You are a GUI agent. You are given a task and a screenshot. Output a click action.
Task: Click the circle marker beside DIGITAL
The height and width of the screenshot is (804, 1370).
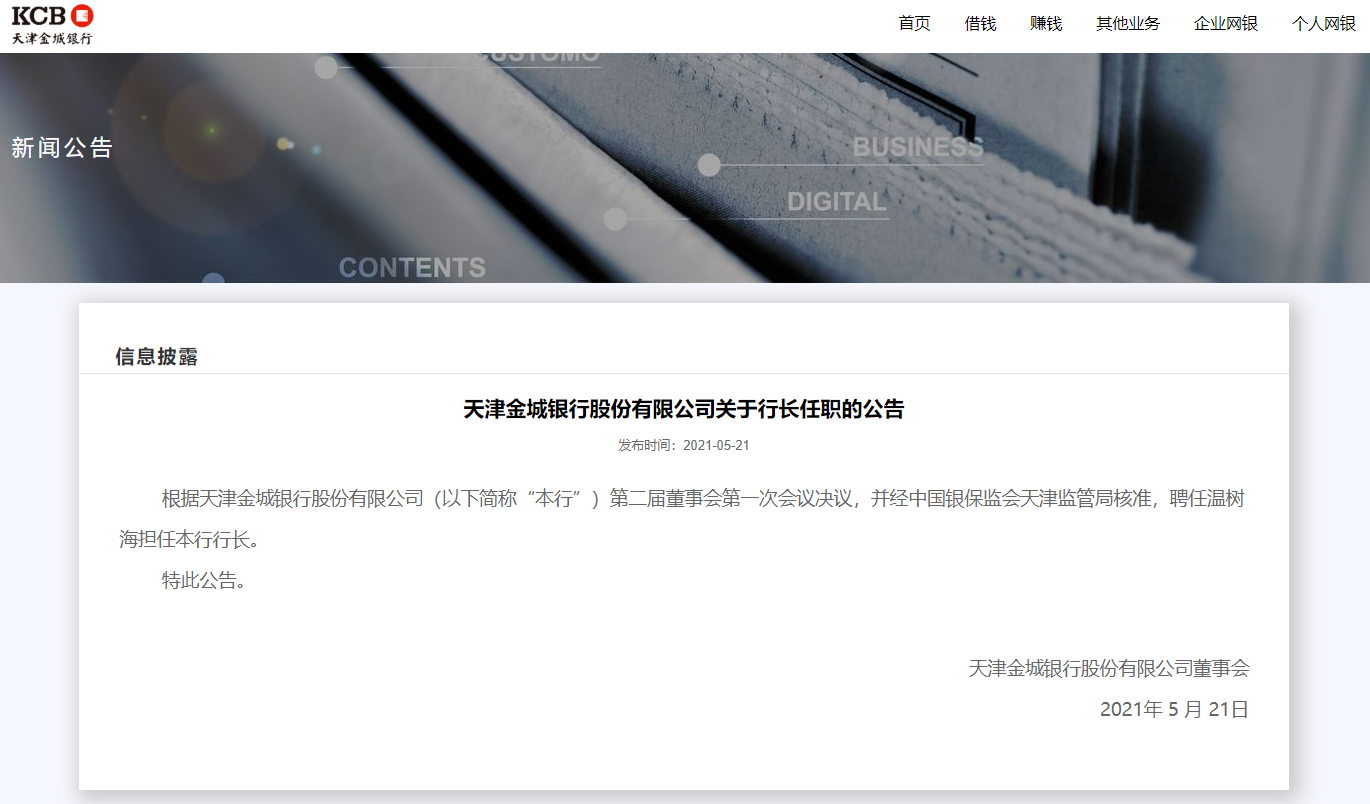615,219
